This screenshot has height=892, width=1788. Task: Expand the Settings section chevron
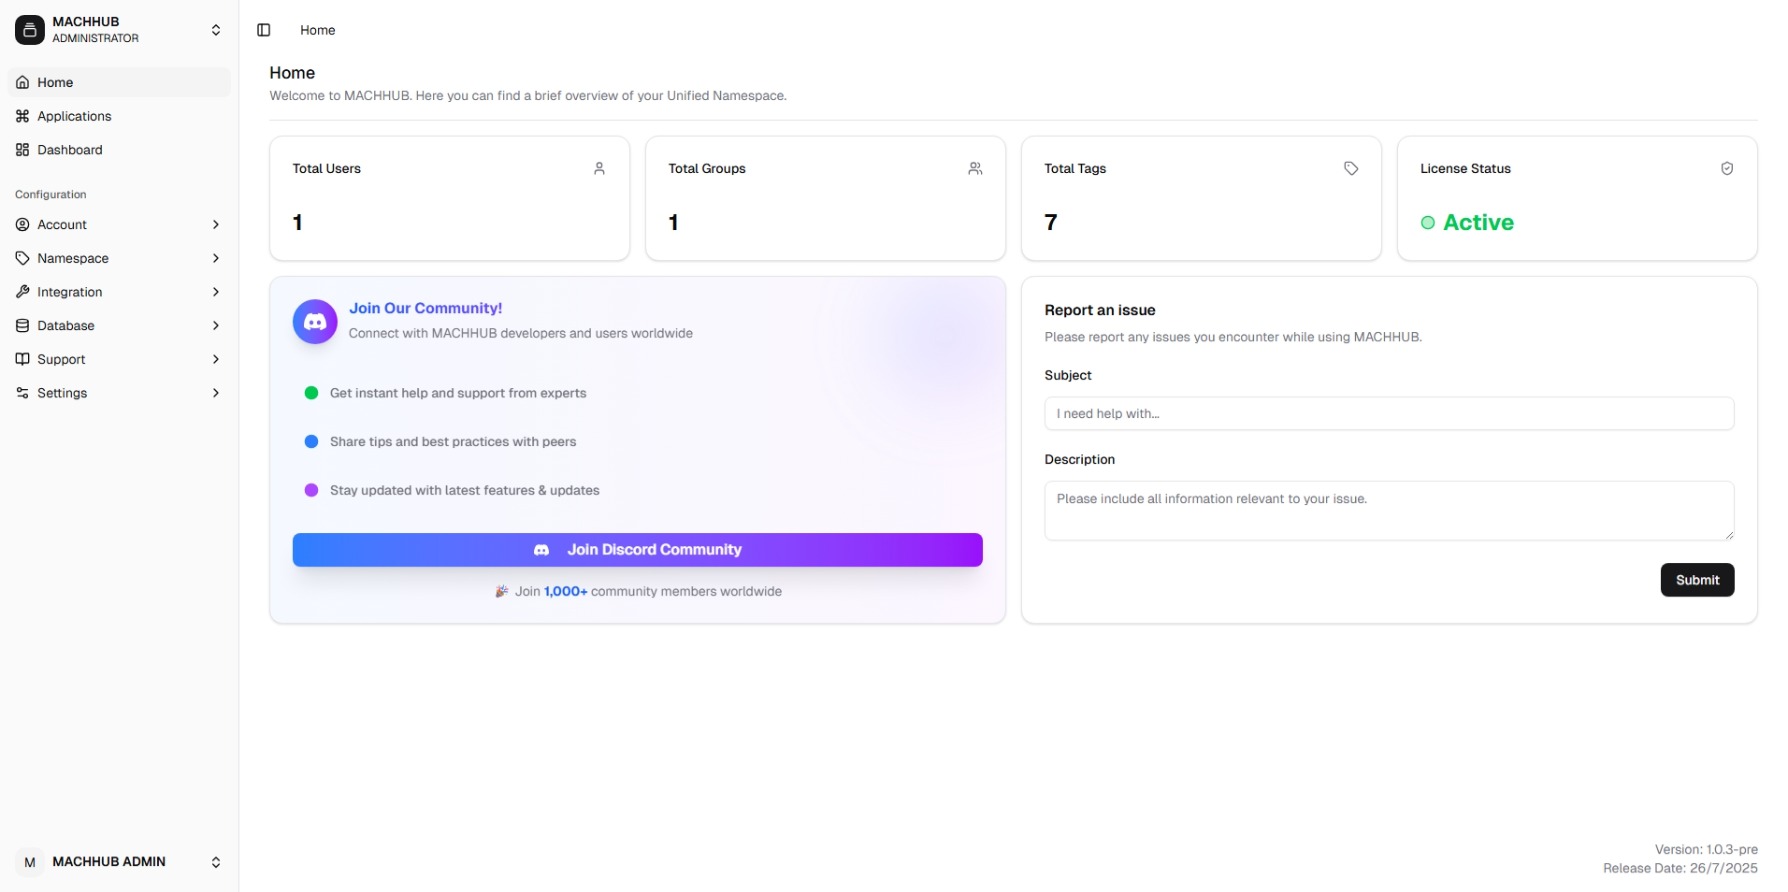(216, 393)
